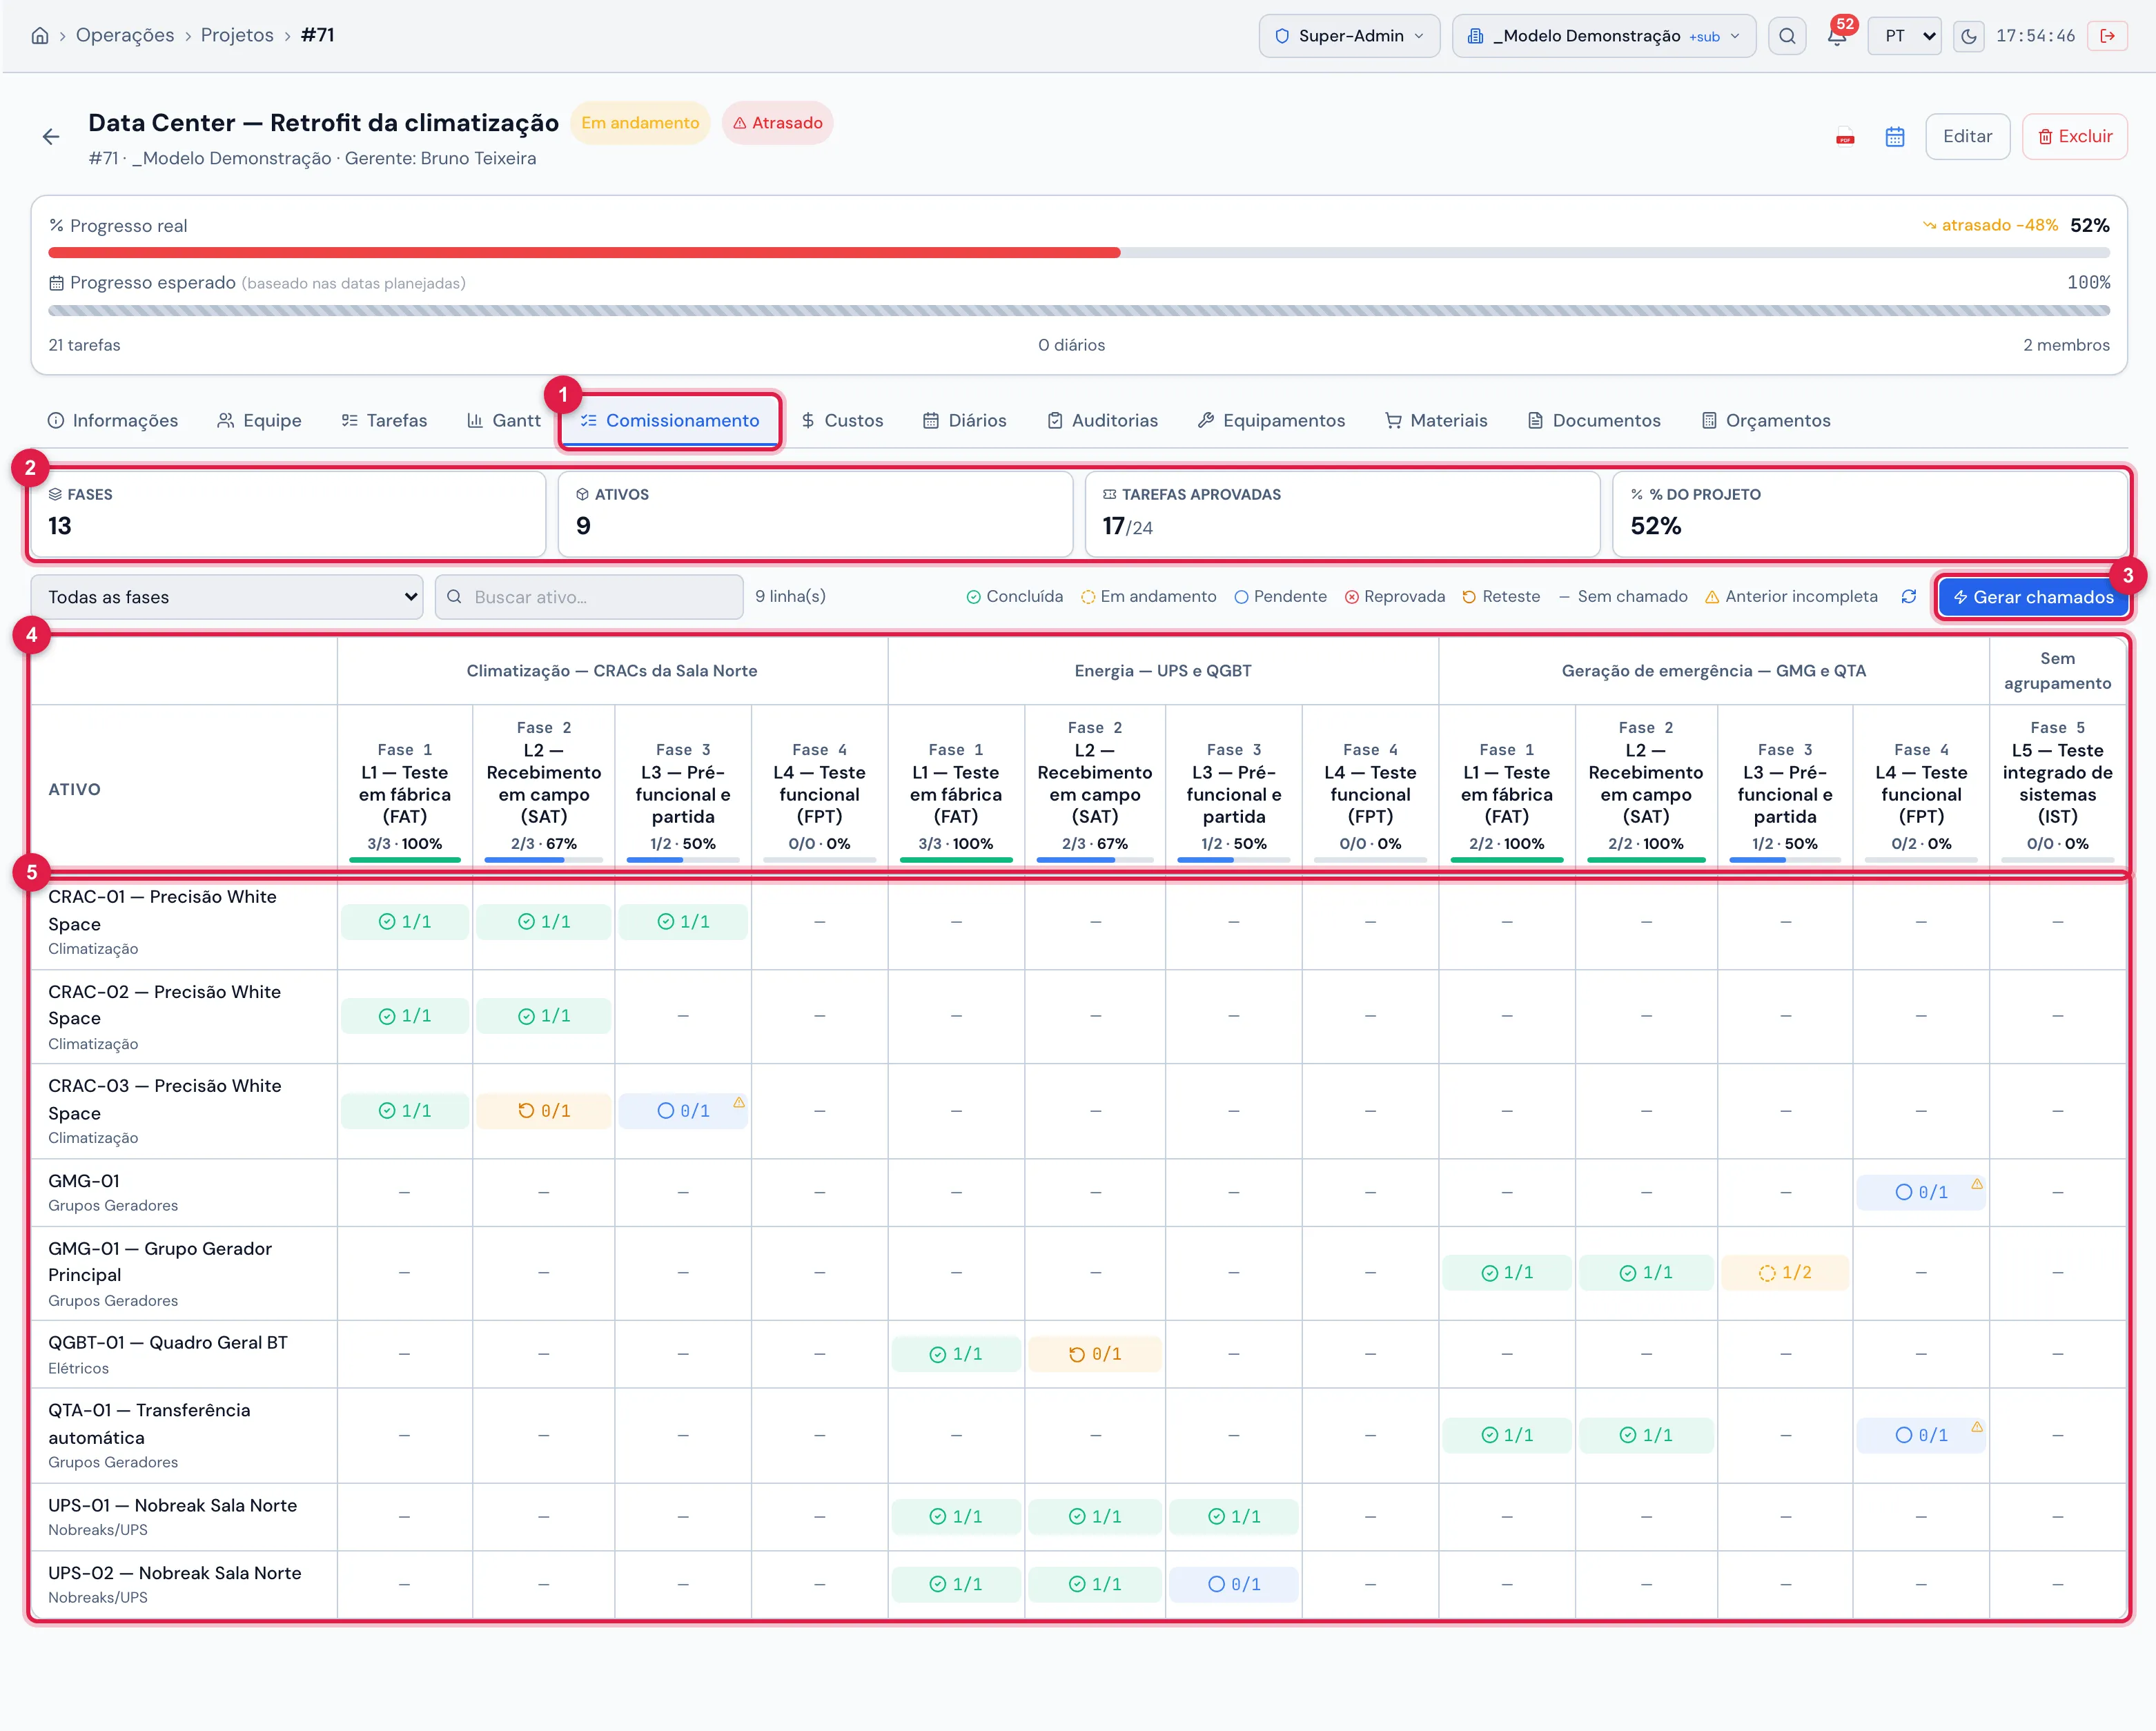This screenshot has height=1731, width=2156.
Task: Go back with the left arrow icon
Action: click(x=51, y=137)
